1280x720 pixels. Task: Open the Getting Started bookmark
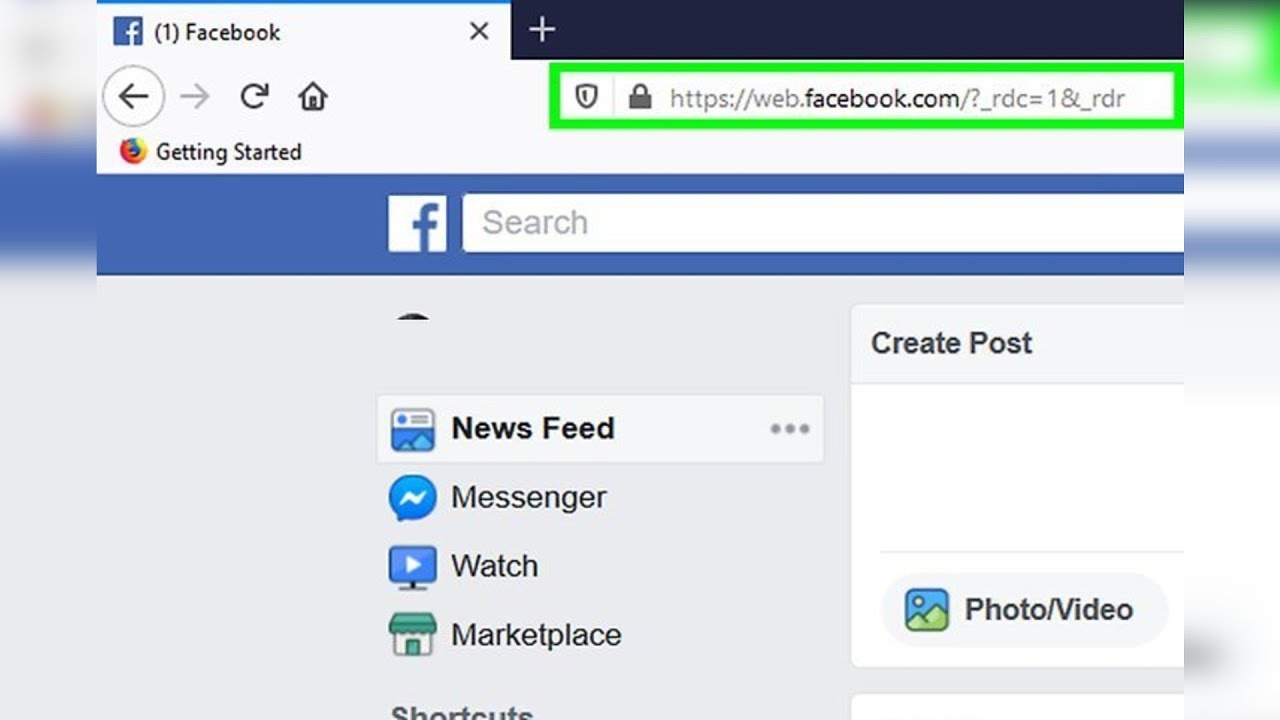(x=211, y=151)
